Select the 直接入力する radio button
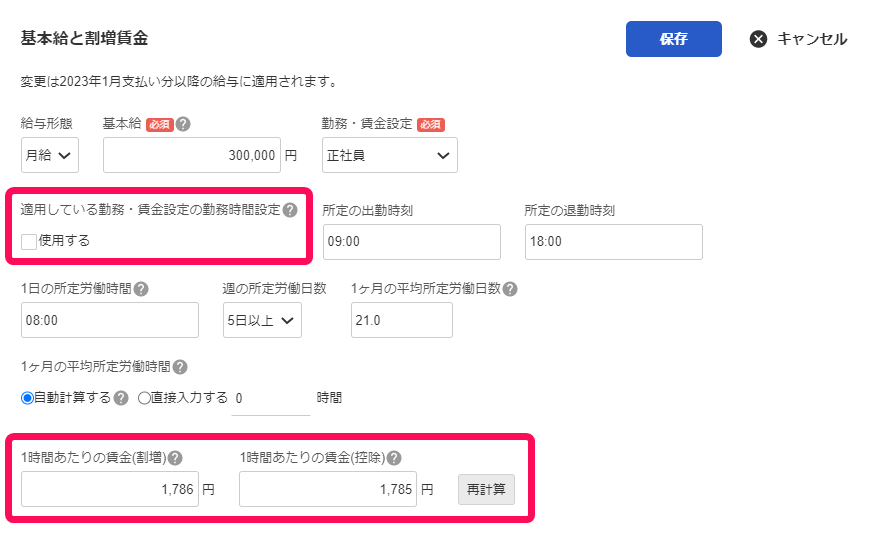Viewport: 878px width, 535px height. click(144, 398)
